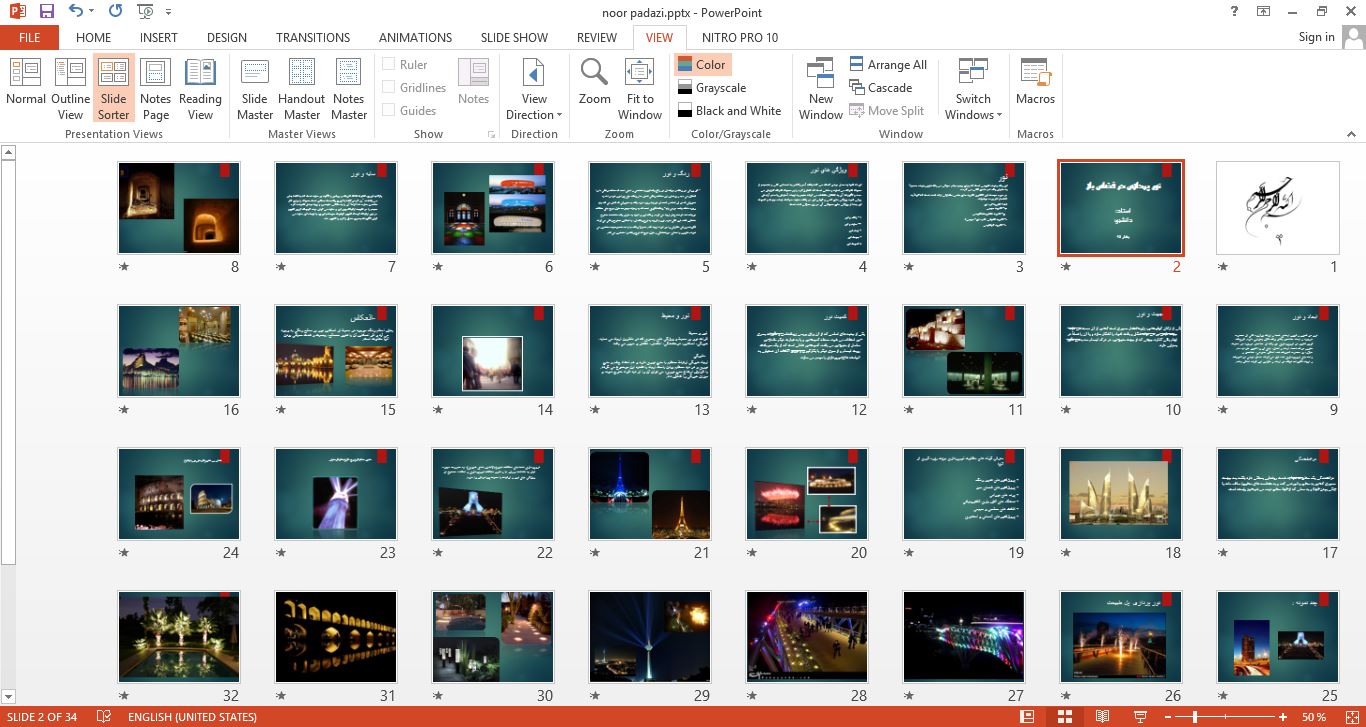Click the Sign in link
This screenshot has width=1366, height=727.
click(1316, 37)
